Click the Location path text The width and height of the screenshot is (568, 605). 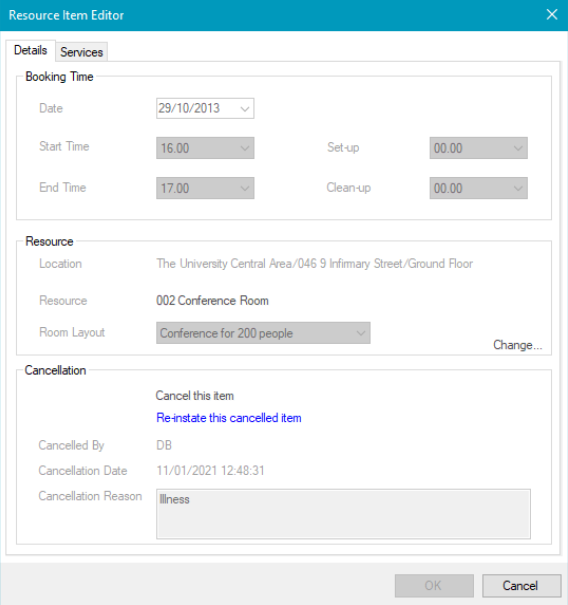(314, 264)
